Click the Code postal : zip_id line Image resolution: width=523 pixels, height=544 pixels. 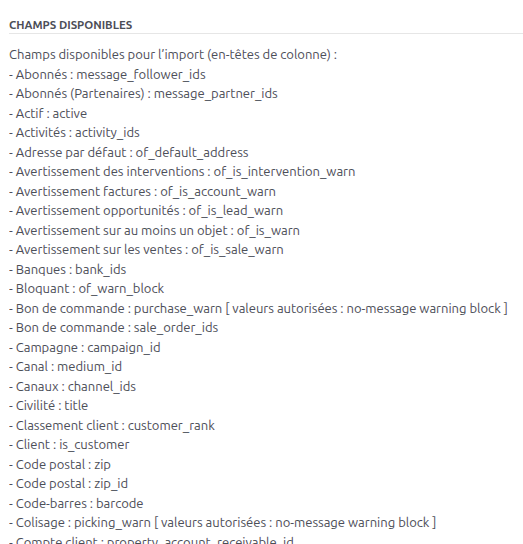[x=68, y=484]
